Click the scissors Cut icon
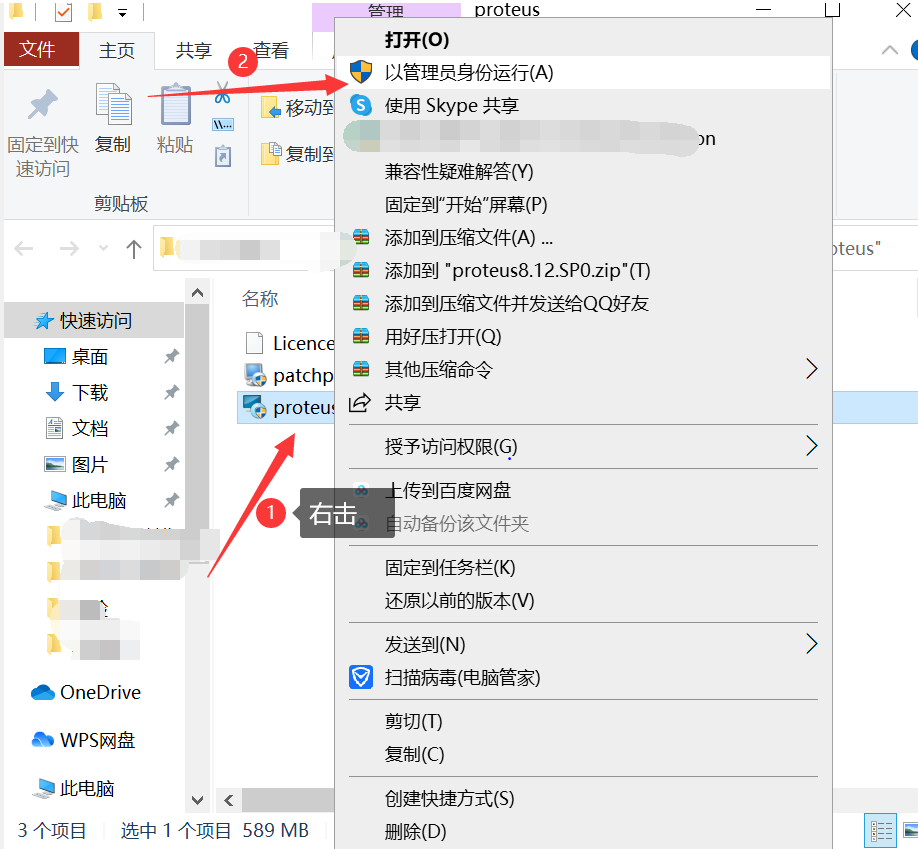This screenshot has width=918, height=849. 222,93
